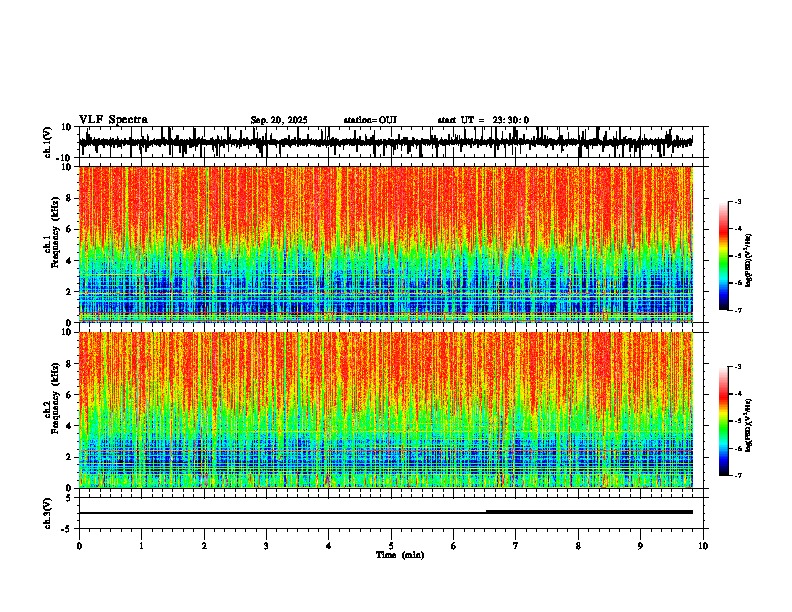
Task: Click the ch.1 frequency spectrogram plot
Action: click(x=386, y=244)
